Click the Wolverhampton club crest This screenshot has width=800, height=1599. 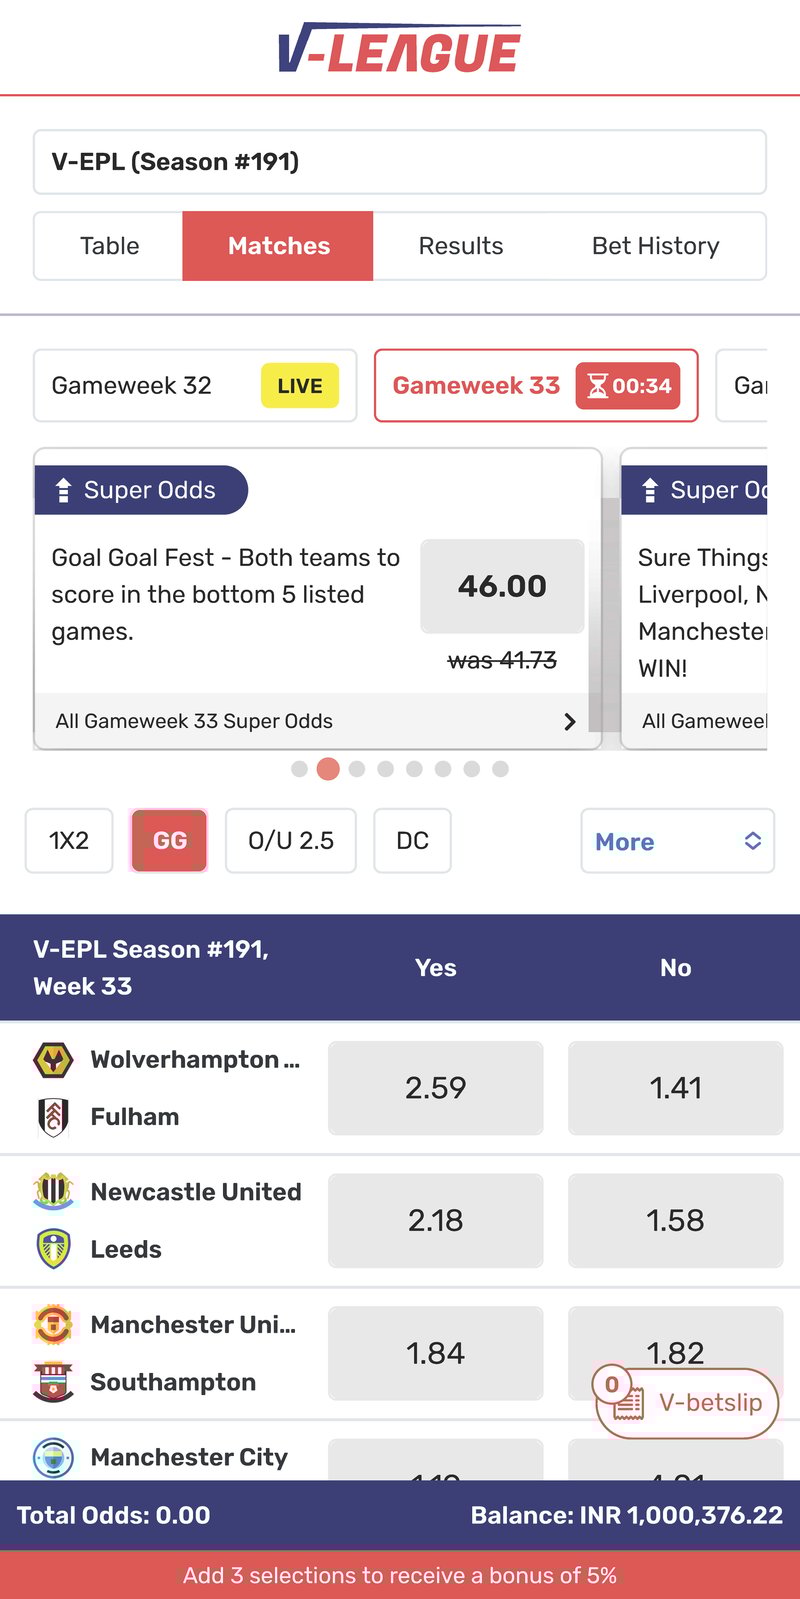[53, 1060]
